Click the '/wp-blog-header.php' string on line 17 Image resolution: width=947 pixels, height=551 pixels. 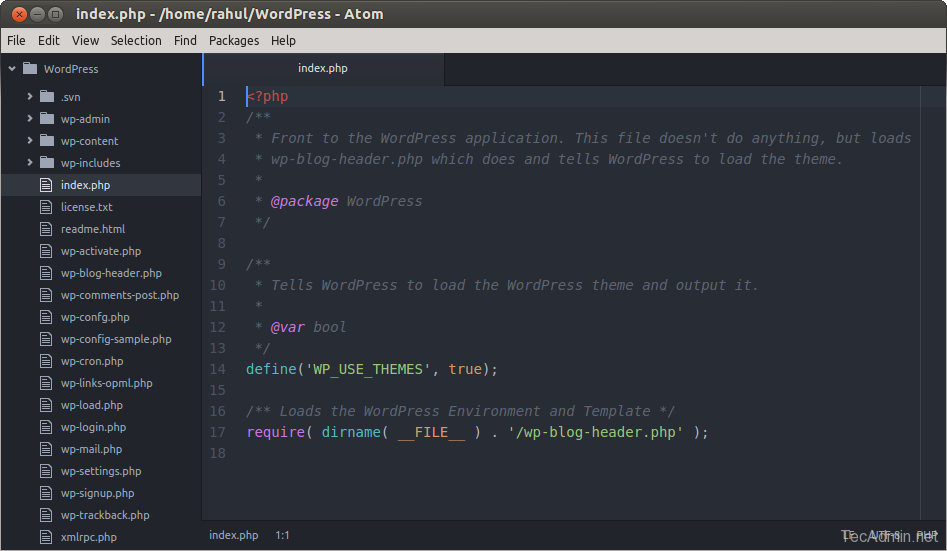pos(595,432)
